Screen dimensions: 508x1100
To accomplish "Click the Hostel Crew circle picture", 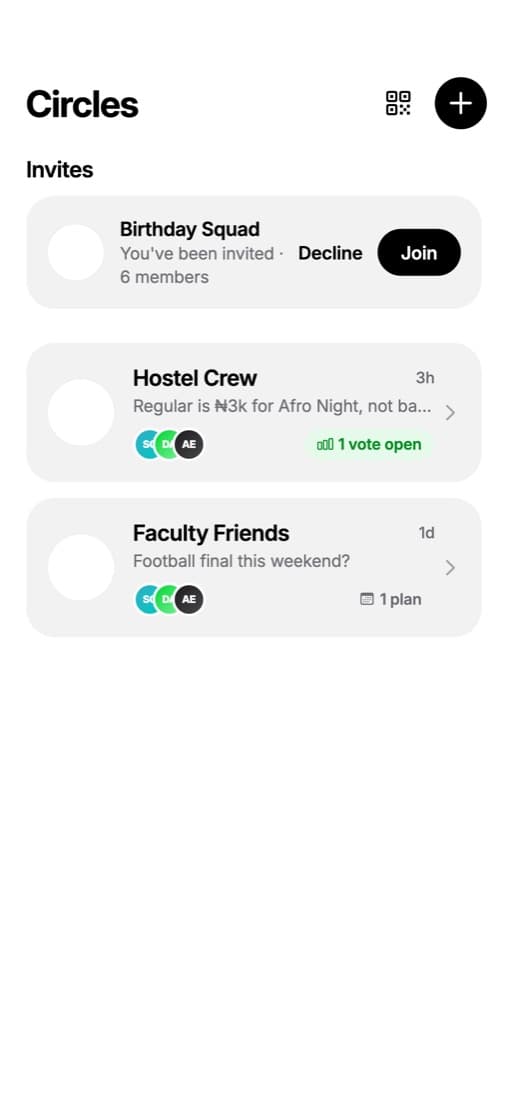I will pyautogui.click(x=81, y=412).
